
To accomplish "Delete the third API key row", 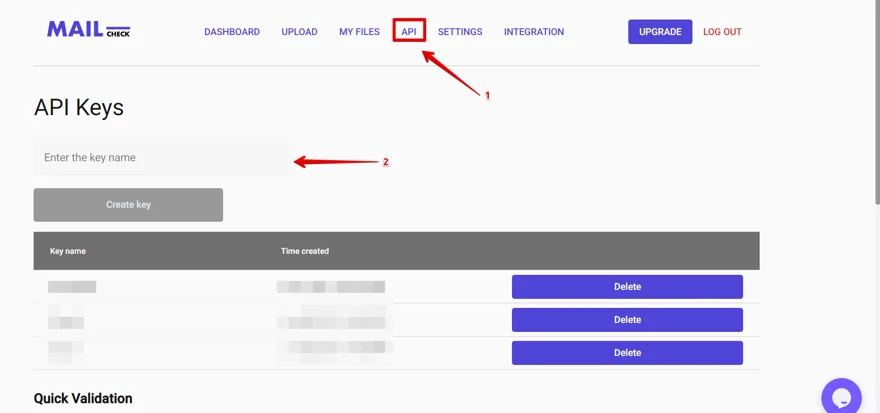I will click(x=627, y=353).
